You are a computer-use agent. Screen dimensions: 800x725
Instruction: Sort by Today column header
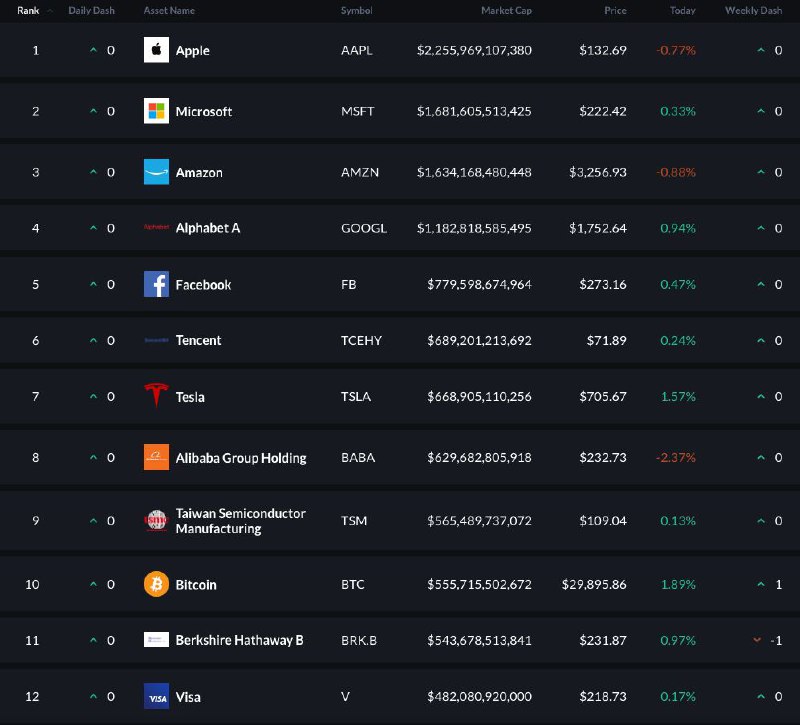click(683, 10)
